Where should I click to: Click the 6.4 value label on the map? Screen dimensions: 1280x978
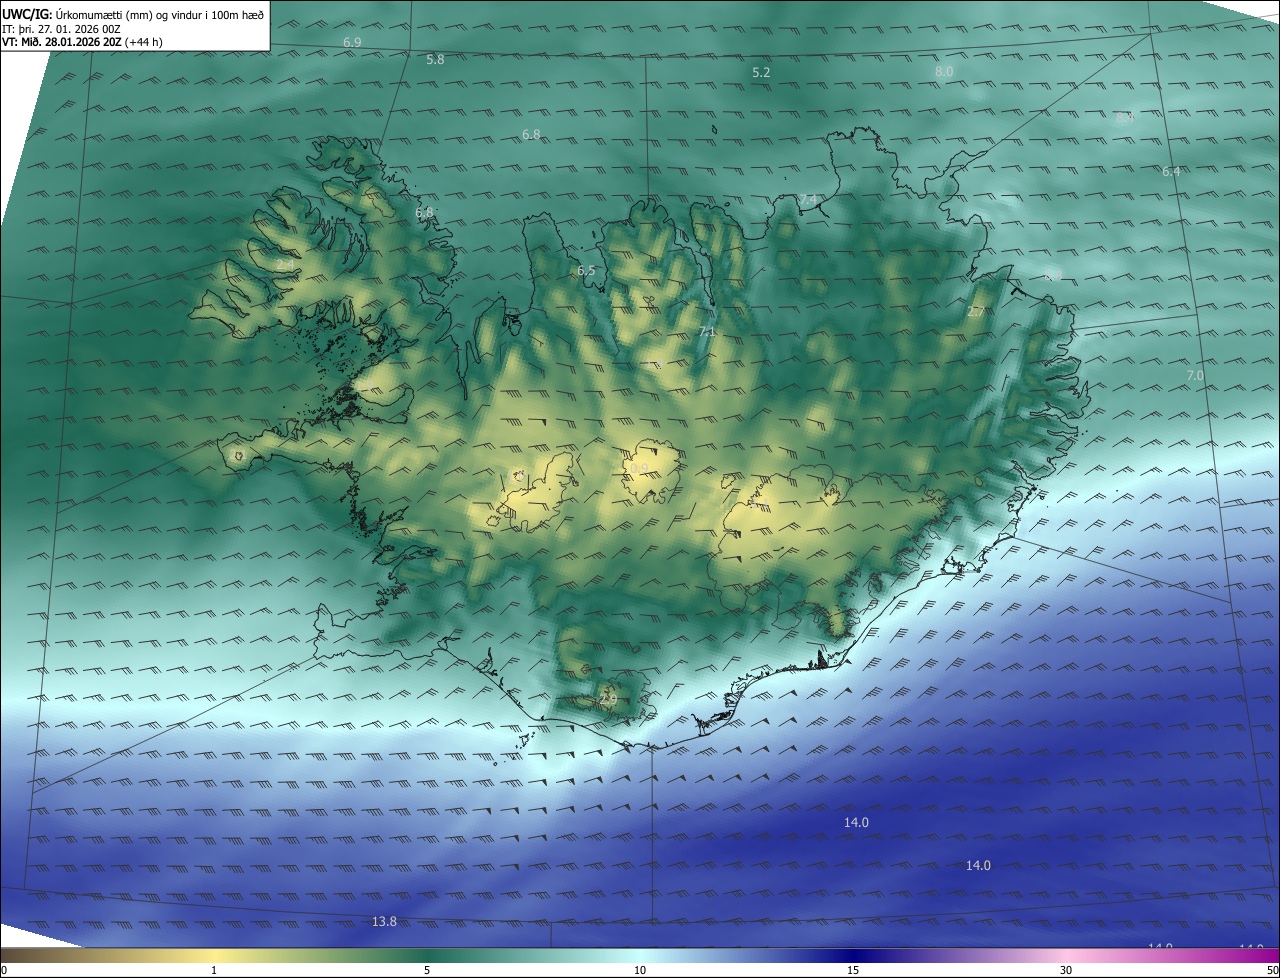(1171, 172)
